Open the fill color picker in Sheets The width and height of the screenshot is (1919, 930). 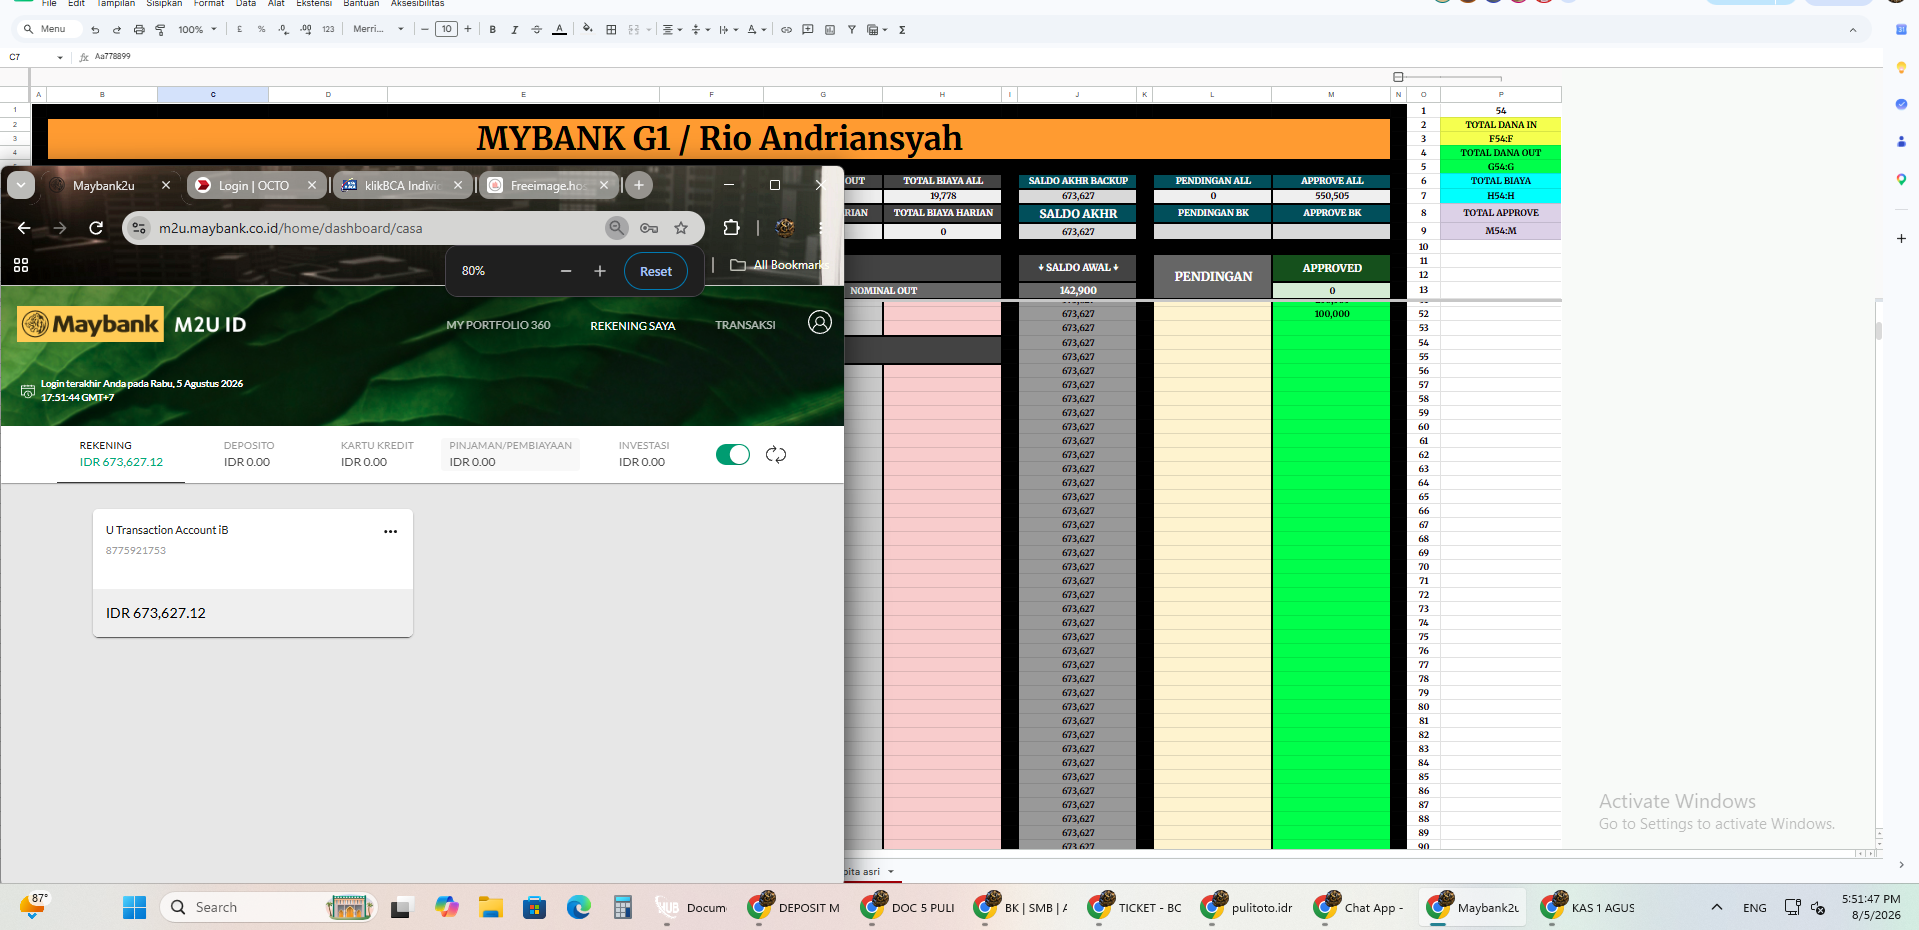coord(588,30)
